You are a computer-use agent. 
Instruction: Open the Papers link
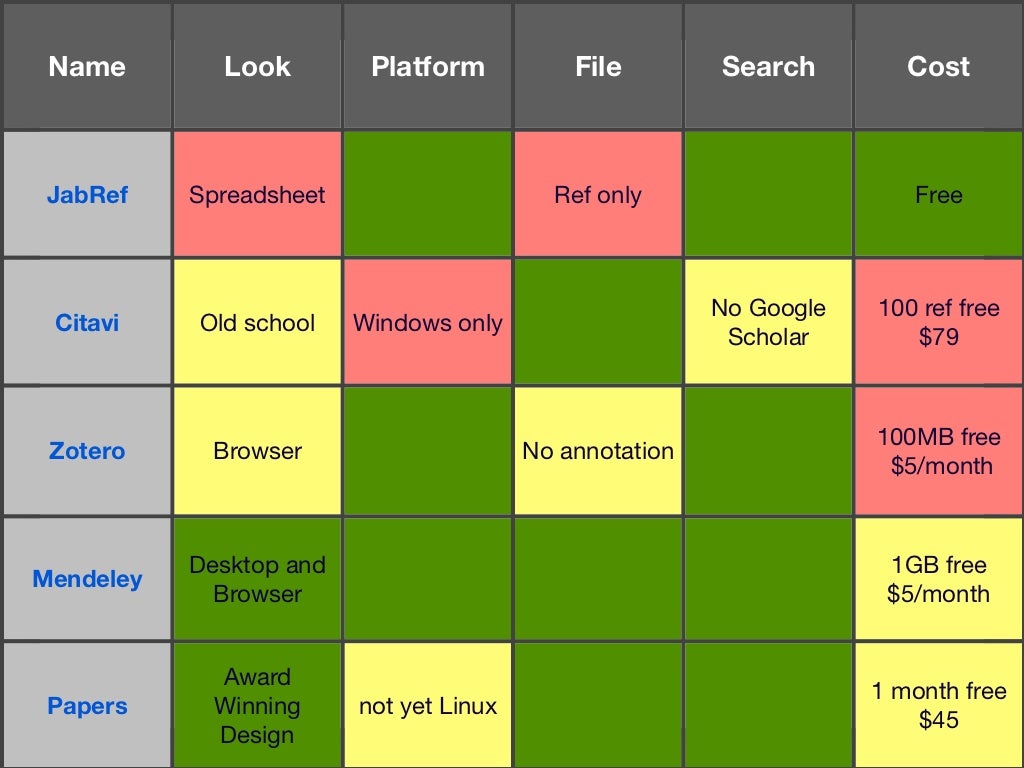(87, 706)
